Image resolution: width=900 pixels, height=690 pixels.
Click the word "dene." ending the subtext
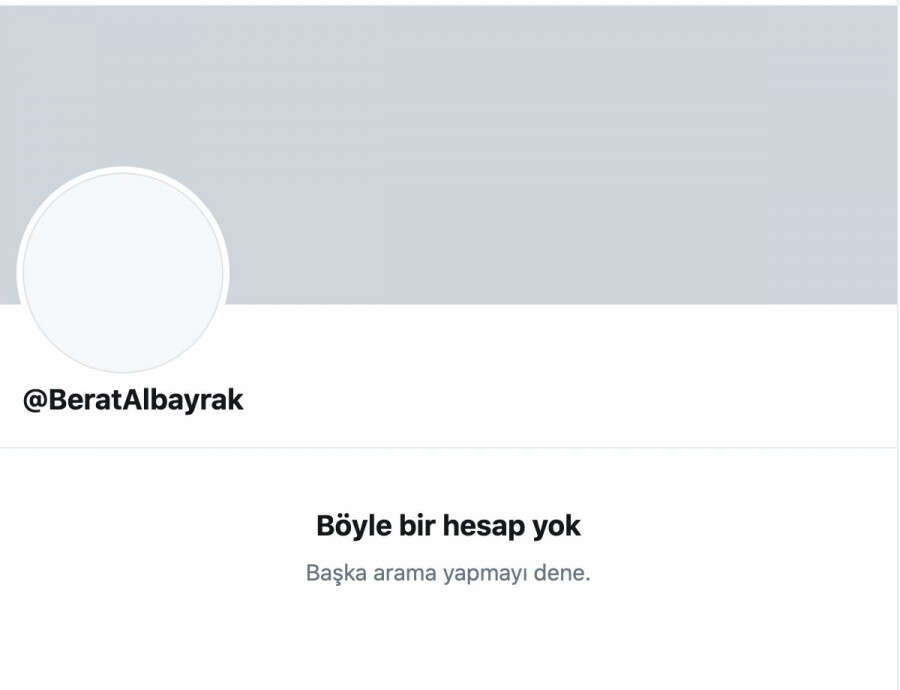[x=562, y=573]
